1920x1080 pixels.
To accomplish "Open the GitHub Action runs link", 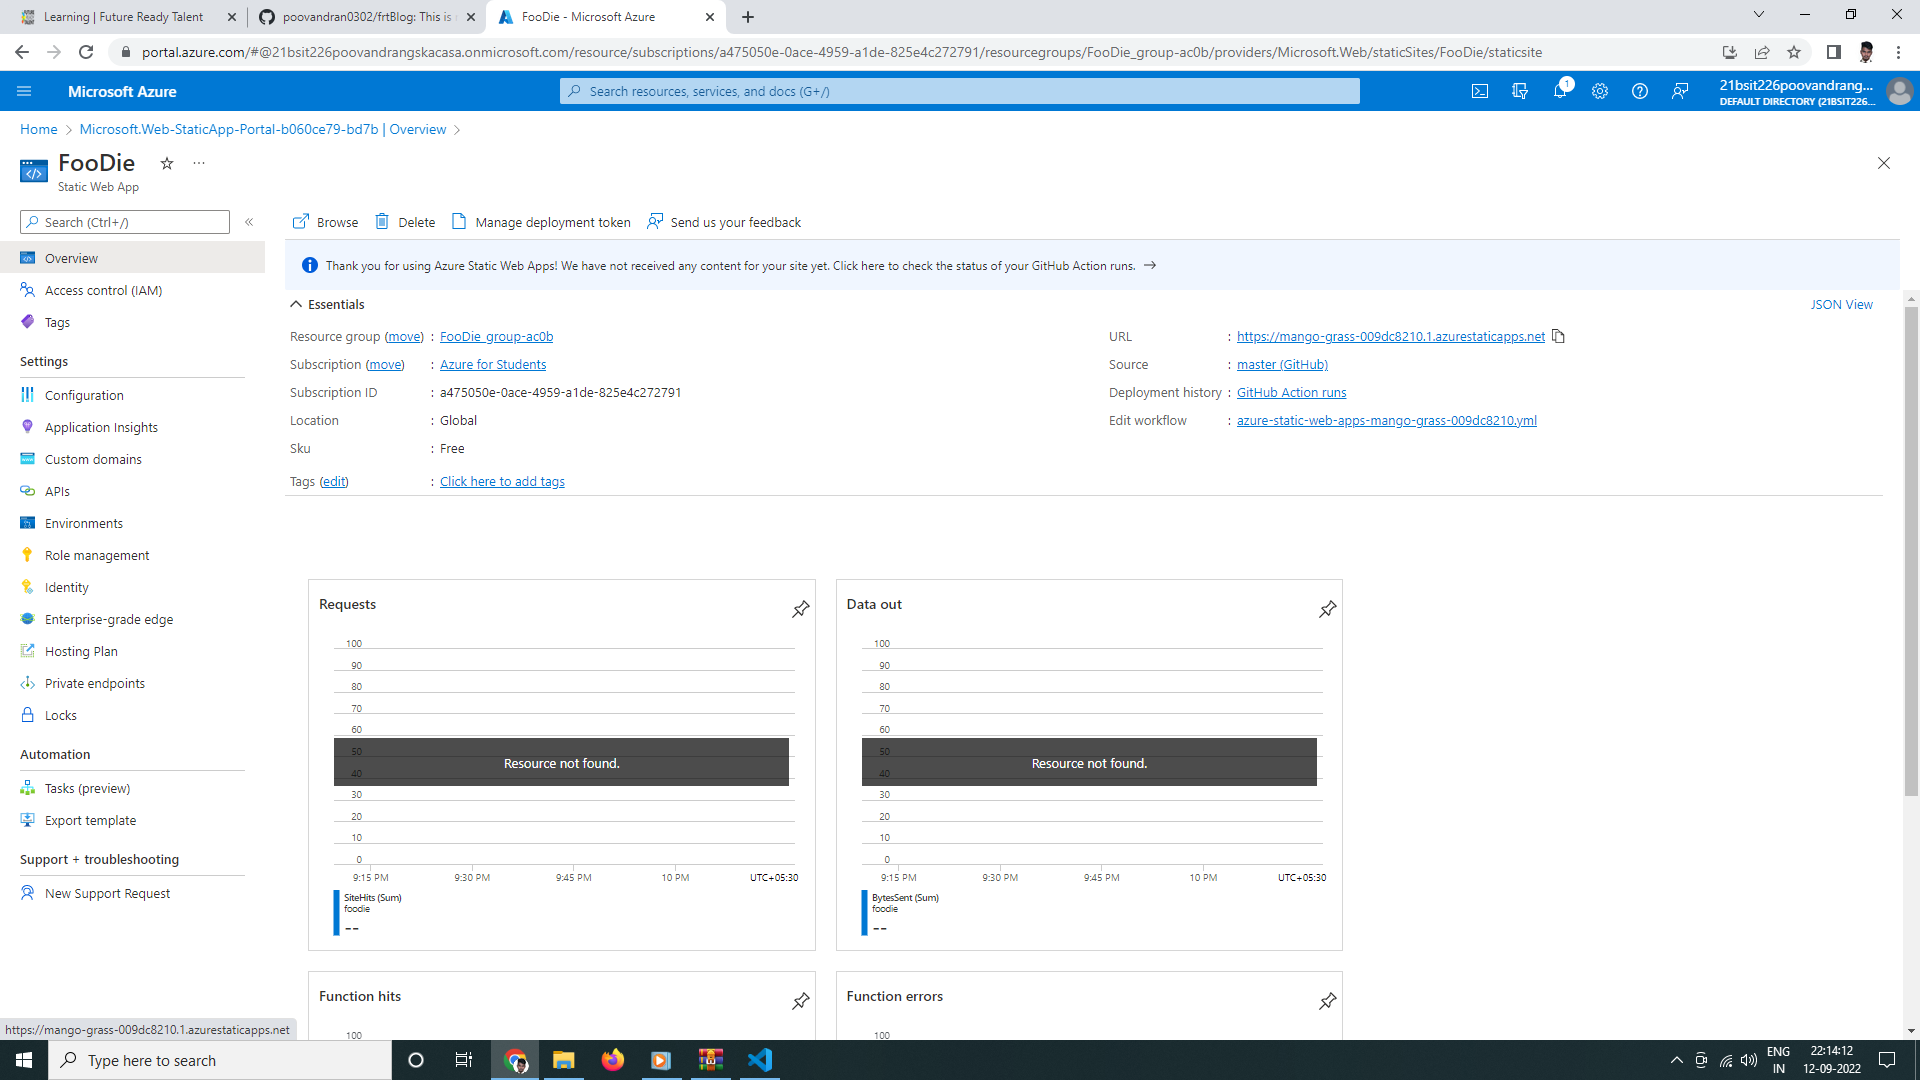I will coord(1291,392).
